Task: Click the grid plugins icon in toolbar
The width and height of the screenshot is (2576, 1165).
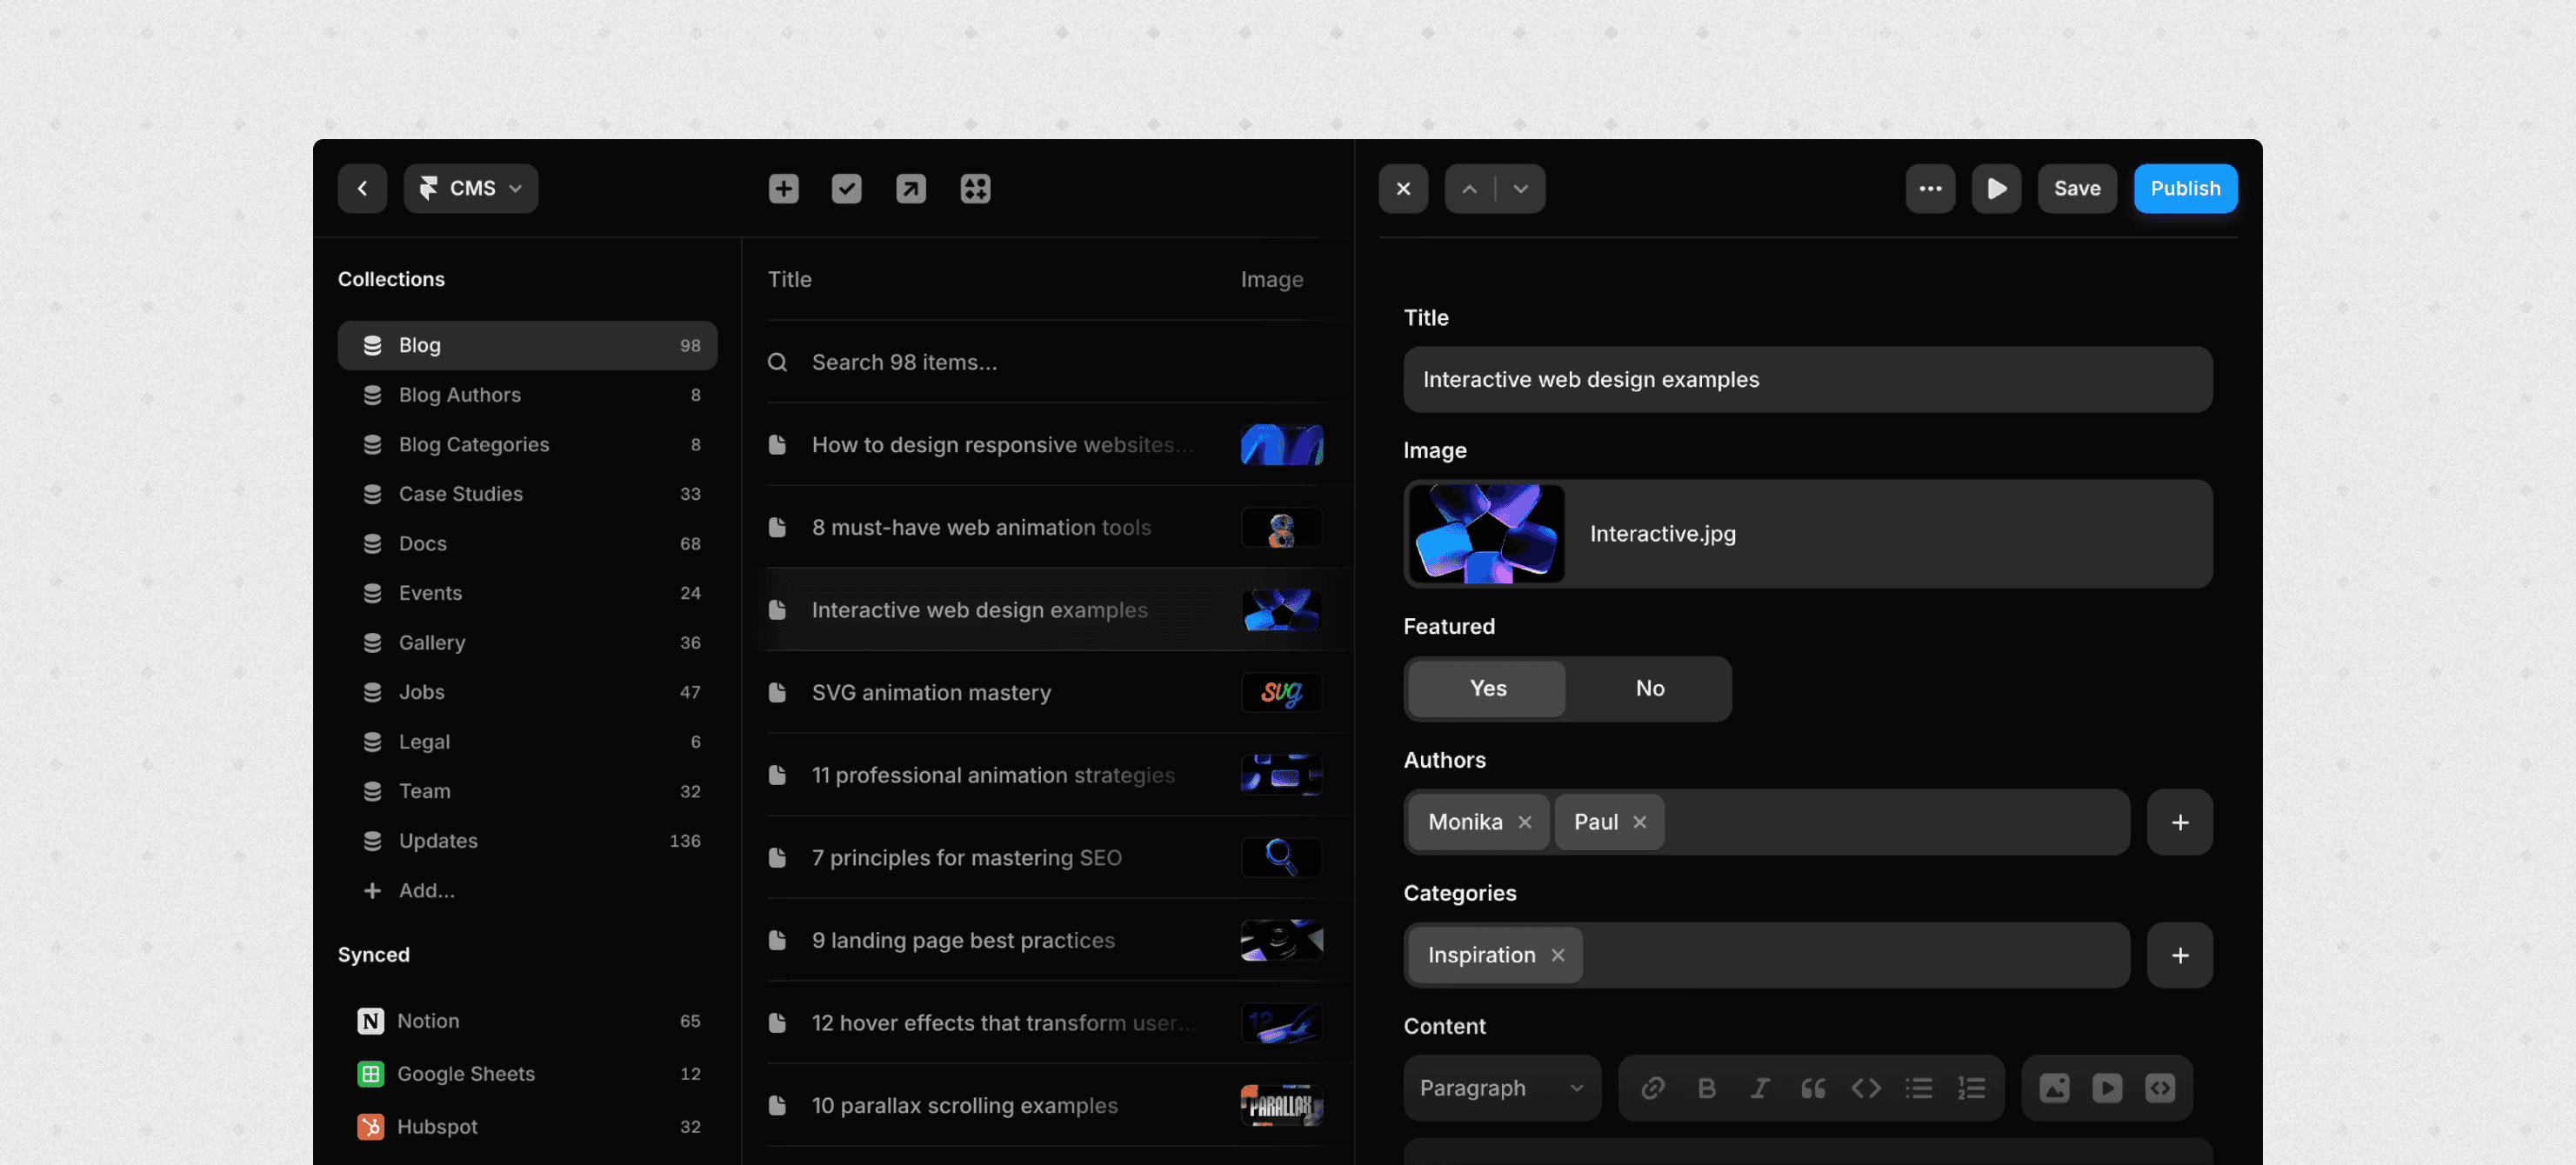Action: pyautogui.click(x=974, y=188)
